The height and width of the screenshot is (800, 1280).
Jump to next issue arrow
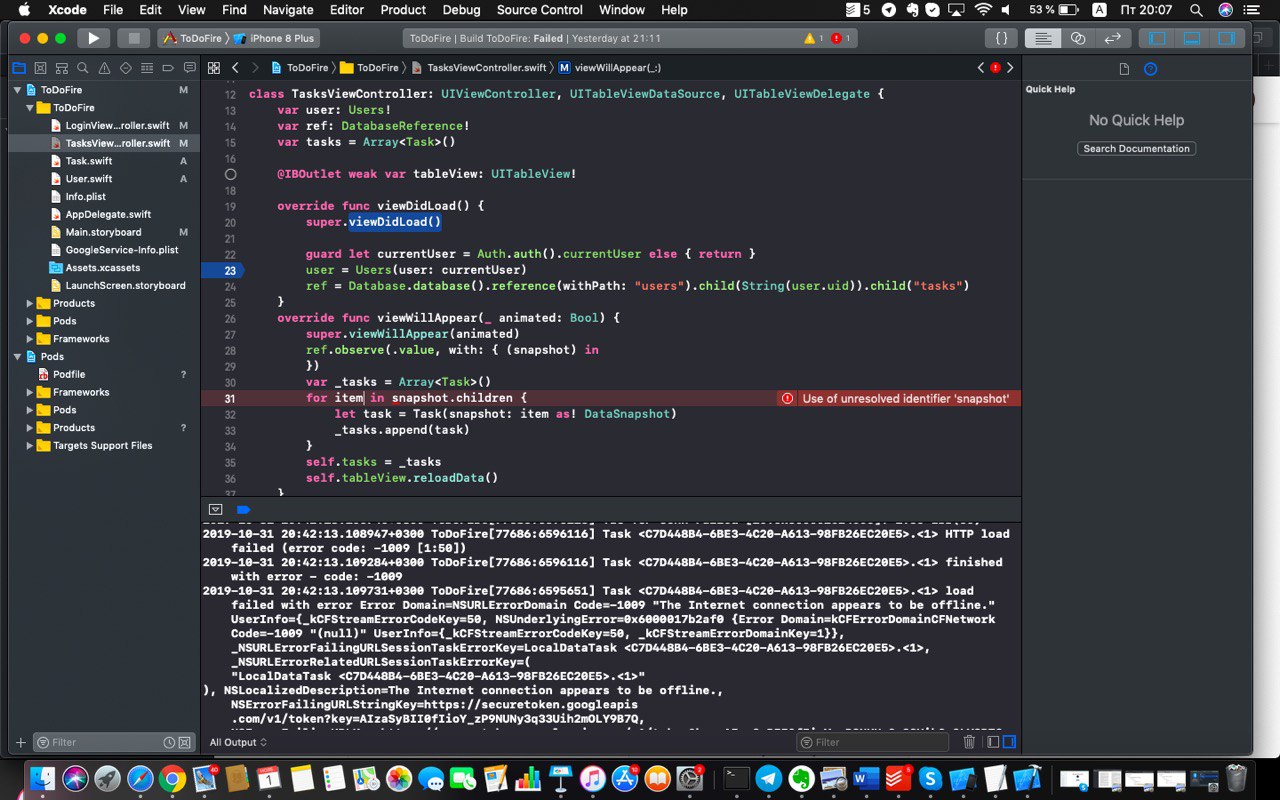[1010, 68]
